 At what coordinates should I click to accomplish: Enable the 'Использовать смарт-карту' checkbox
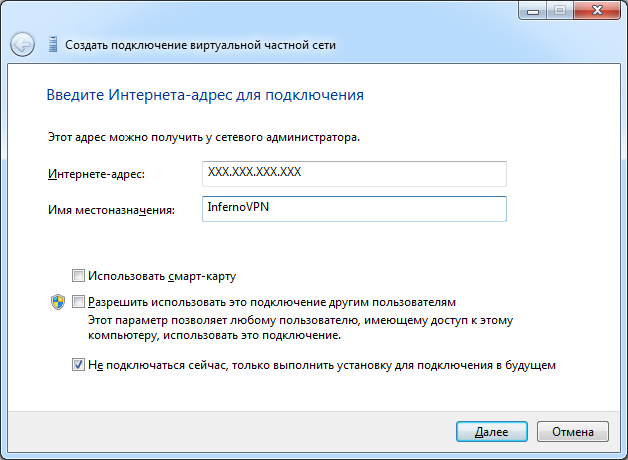pyautogui.click(x=78, y=275)
